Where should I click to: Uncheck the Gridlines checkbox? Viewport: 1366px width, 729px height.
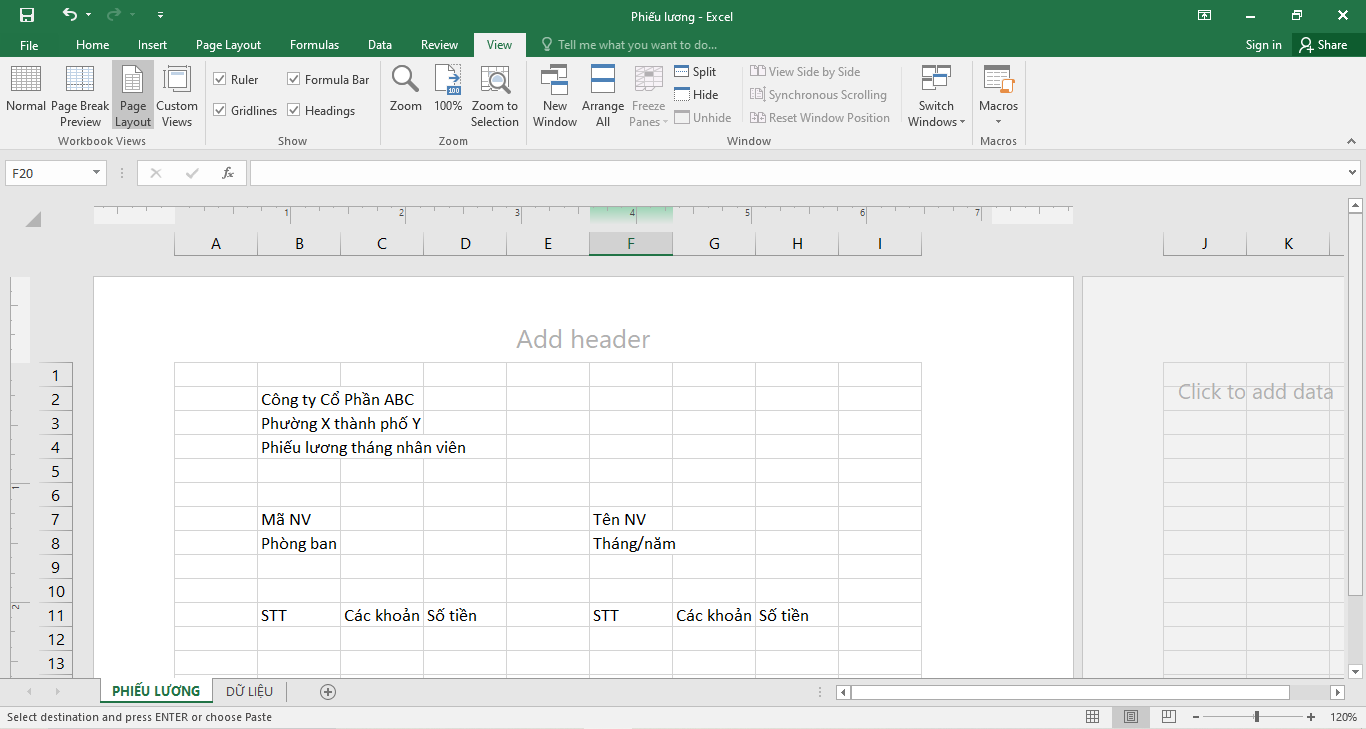point(245,110)
